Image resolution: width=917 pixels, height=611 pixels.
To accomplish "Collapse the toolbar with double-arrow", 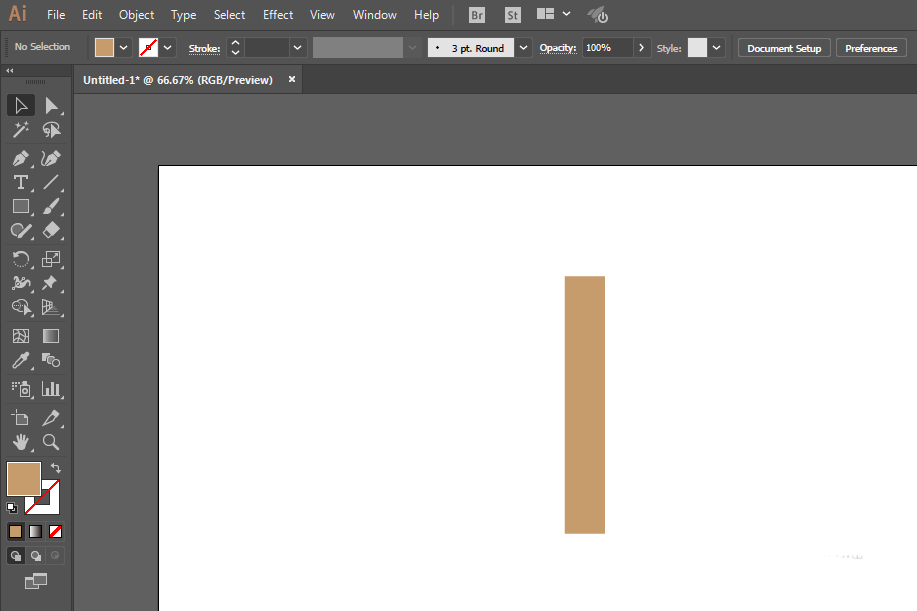I will point(9,71).
